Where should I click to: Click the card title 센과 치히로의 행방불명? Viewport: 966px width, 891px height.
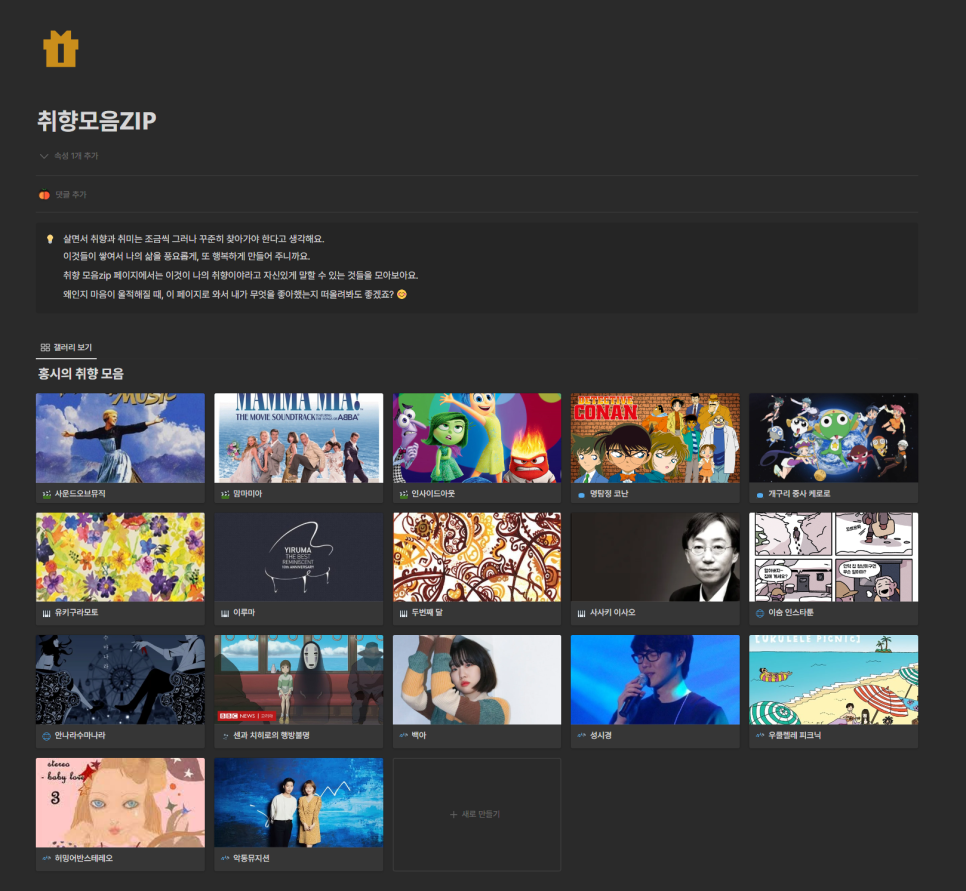point(271,736)
